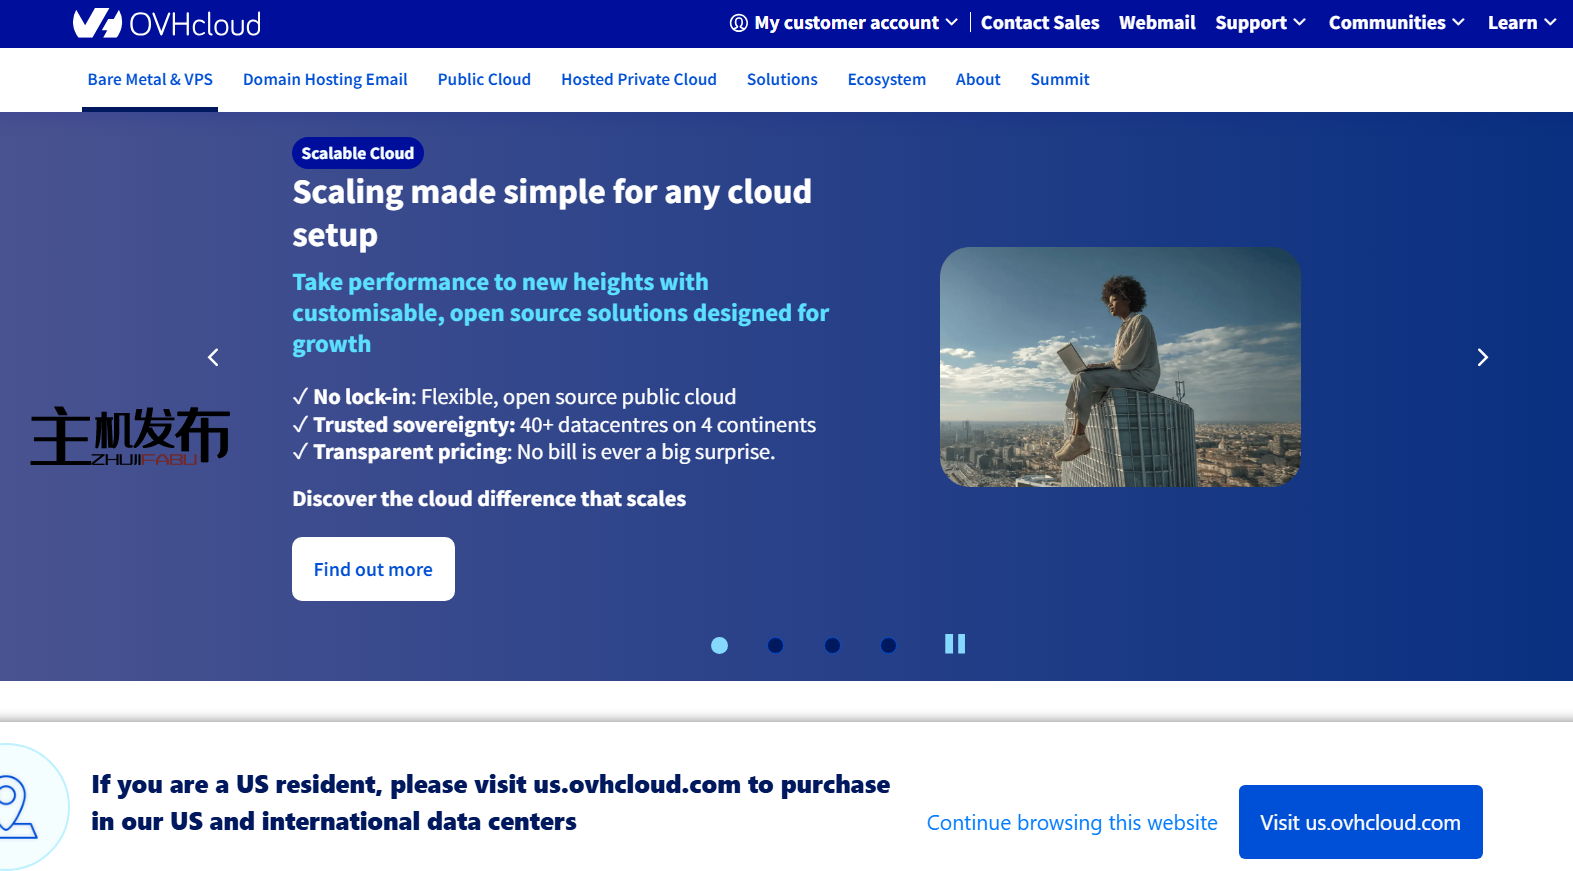1573x871 pixels.
Task: Click the OVHcloud logo
Action: [167, 23]
